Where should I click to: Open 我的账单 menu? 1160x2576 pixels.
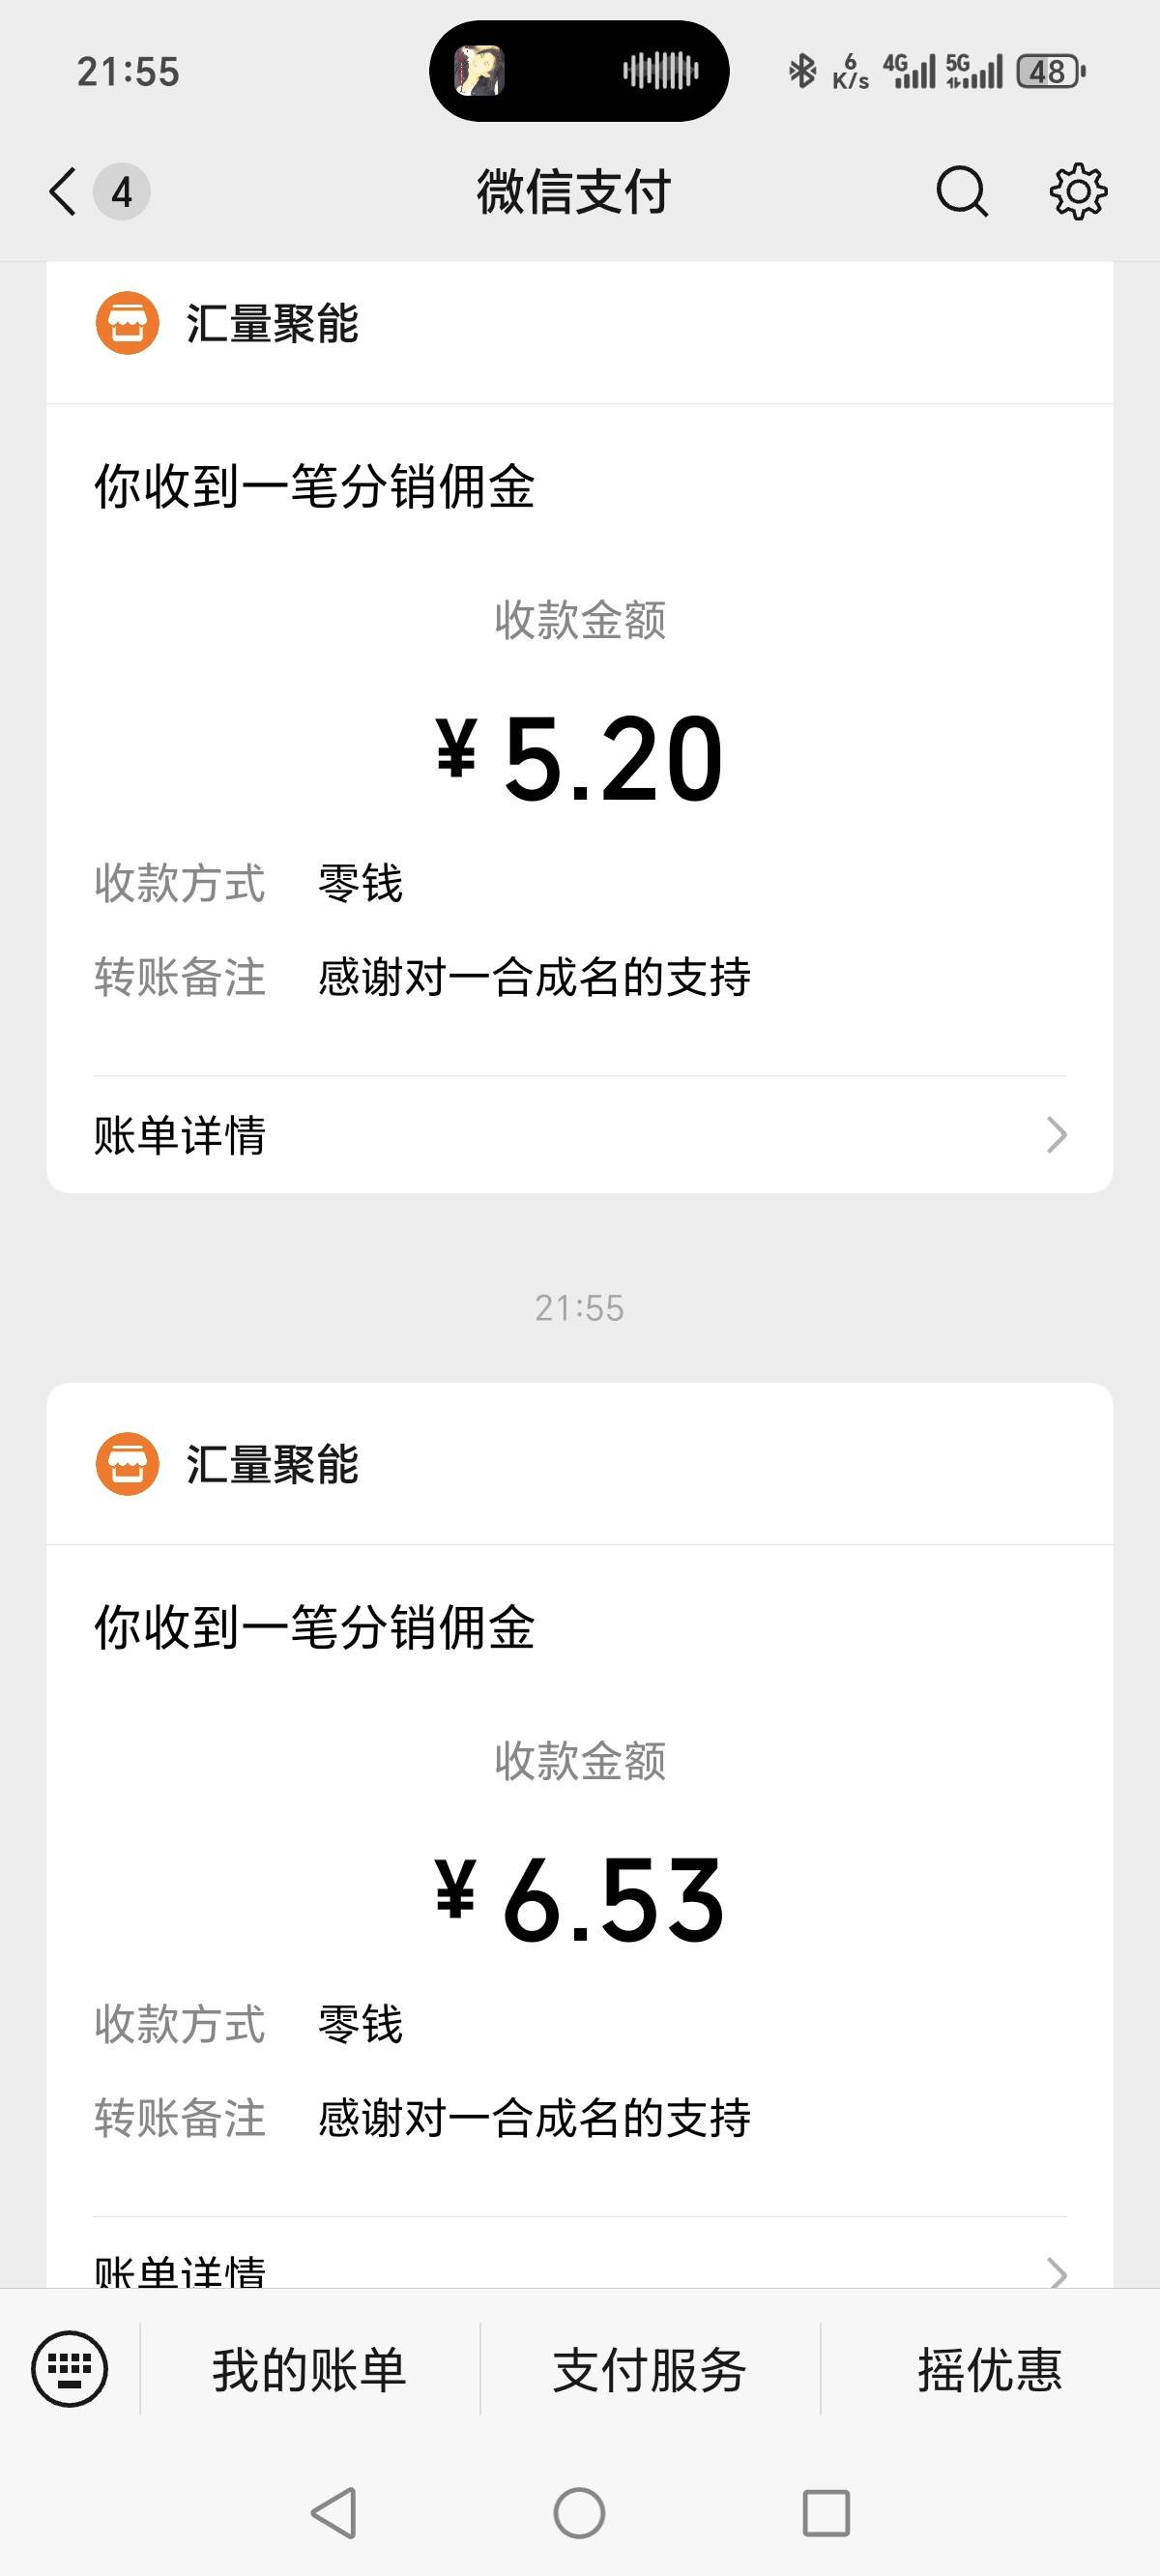coord(309,2369)
